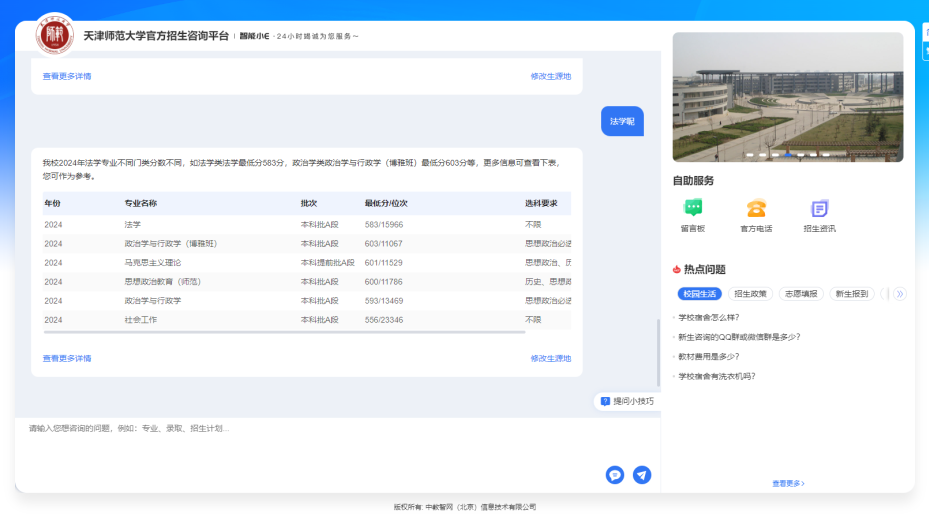
Task: Click 修改生源地 below the 法学 score table
Action: tap(550, 358)
